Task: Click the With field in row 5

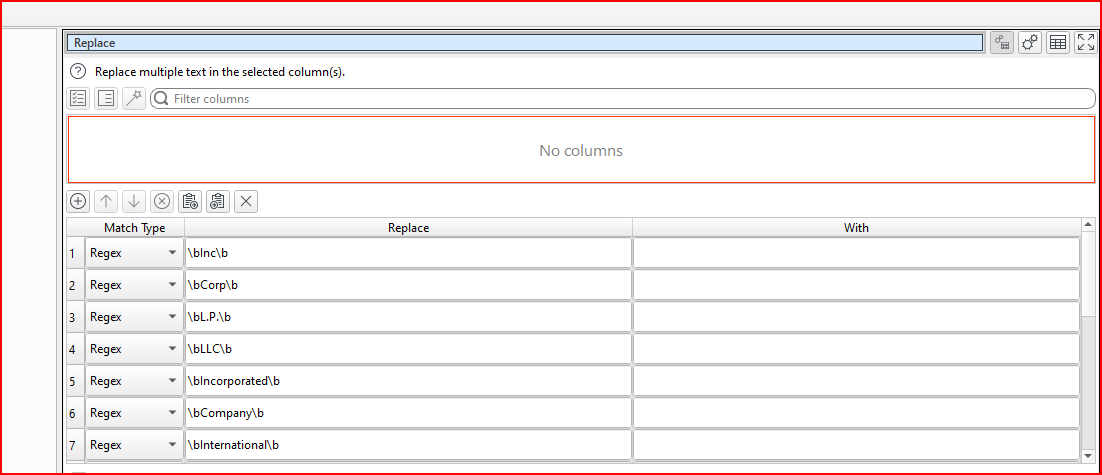Action: tap(856, 381)
